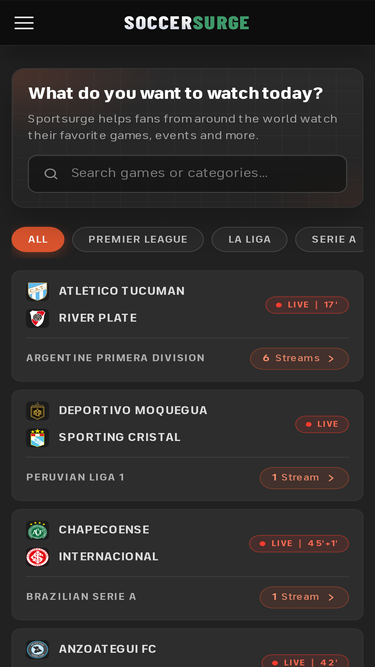Screen dimensions: 375x667
Task: Expand the Brazilian Serie A stream chevron
Action: (331, 598)
